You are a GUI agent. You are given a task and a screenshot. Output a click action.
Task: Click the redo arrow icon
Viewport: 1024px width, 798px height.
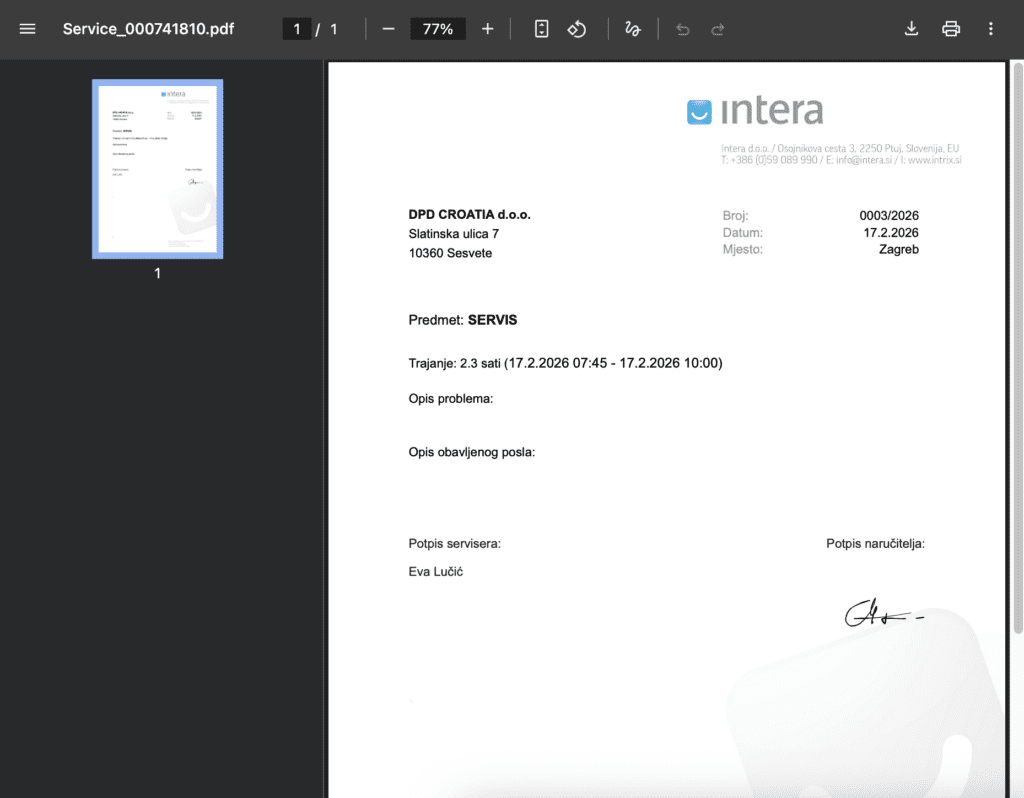point(718,29)
